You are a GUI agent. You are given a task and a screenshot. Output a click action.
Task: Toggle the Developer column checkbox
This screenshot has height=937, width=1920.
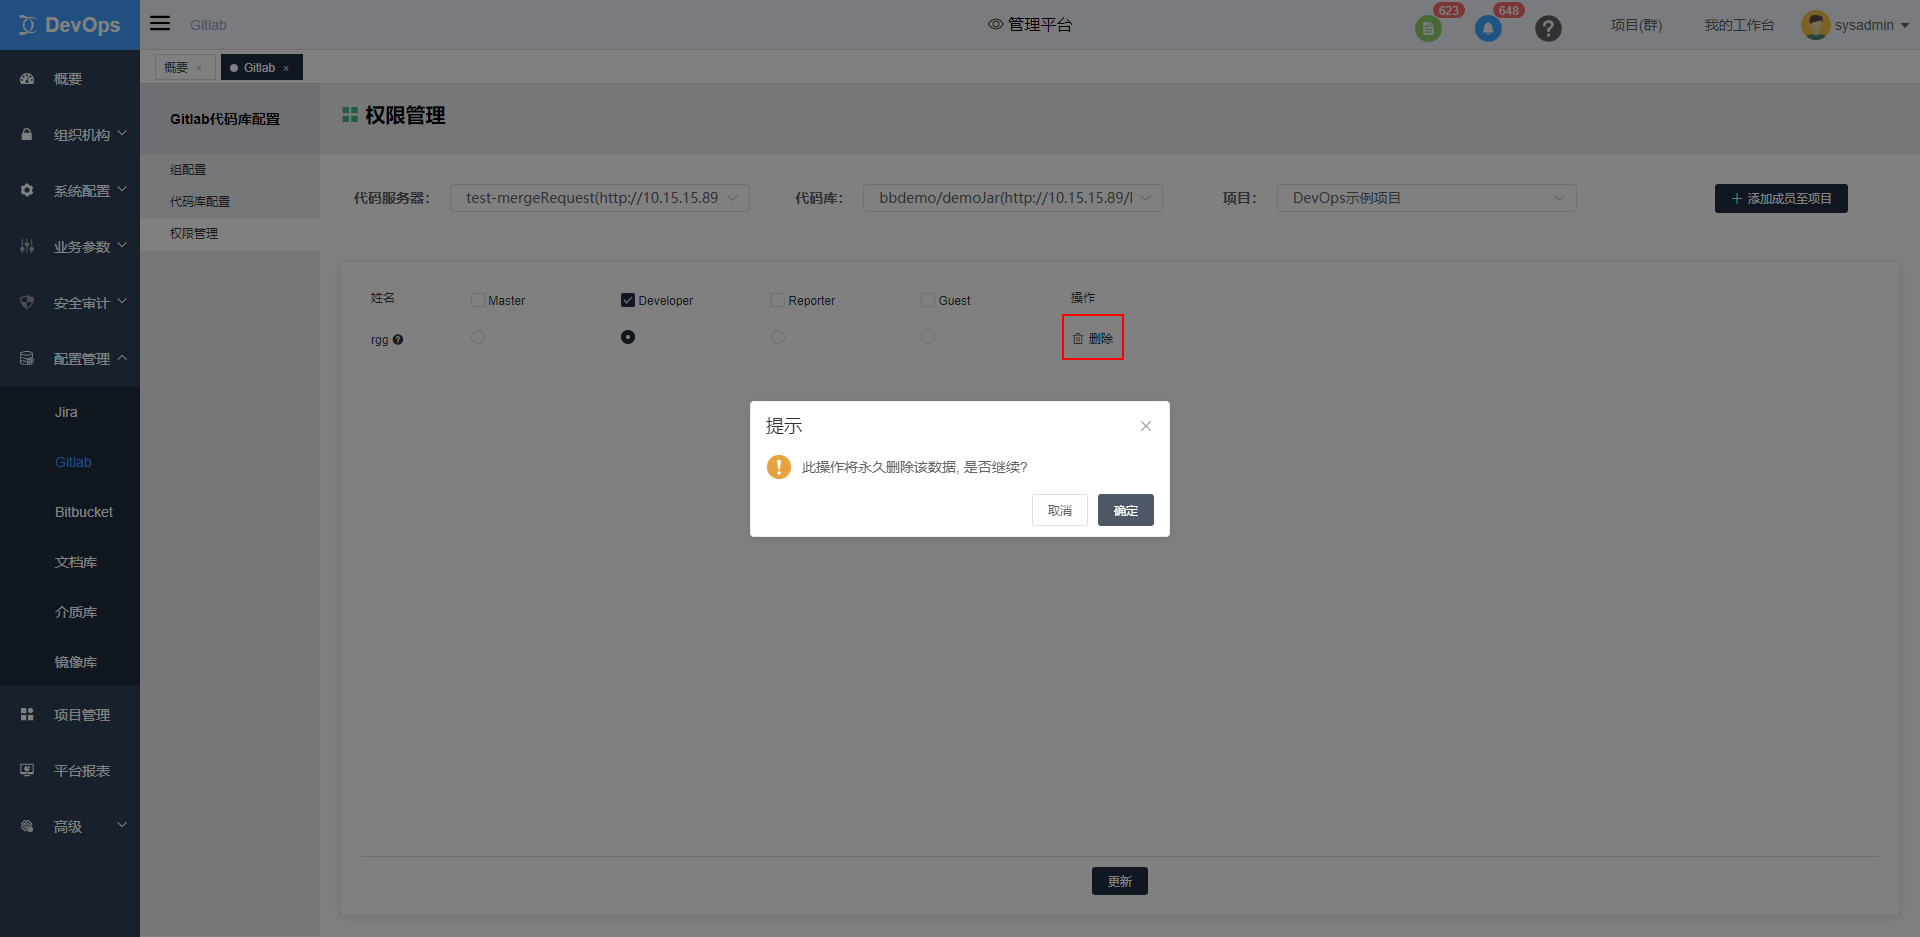tap(628, 300)
